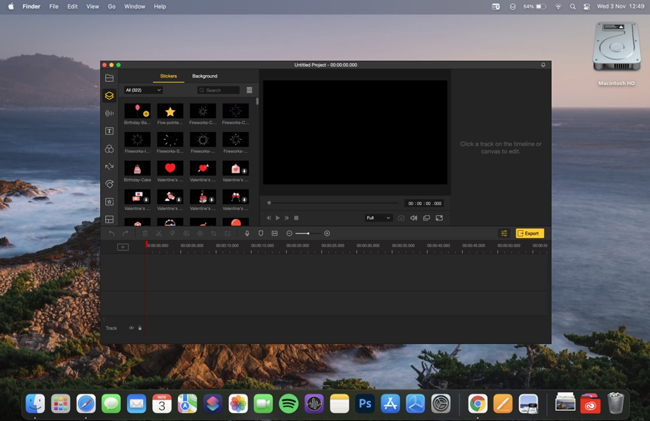The width and height of the screenshot is (650, 421).
Task: Click the Crop icon in timeline toolbar
Action: 213,234
